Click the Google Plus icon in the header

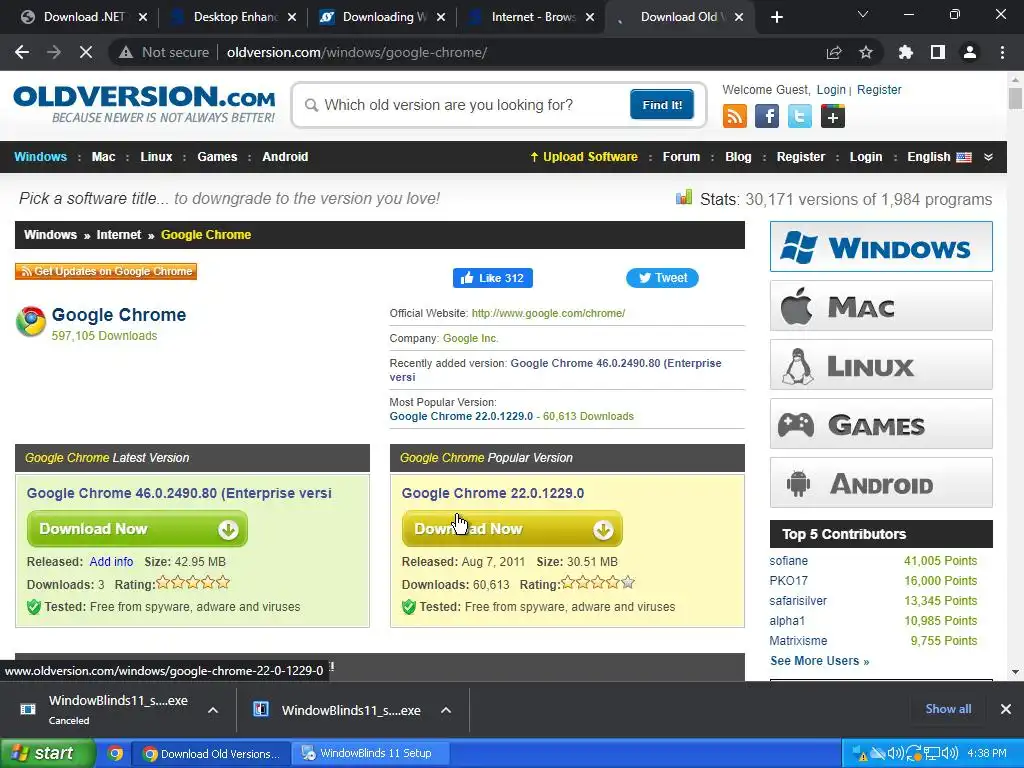coord(833,116)
